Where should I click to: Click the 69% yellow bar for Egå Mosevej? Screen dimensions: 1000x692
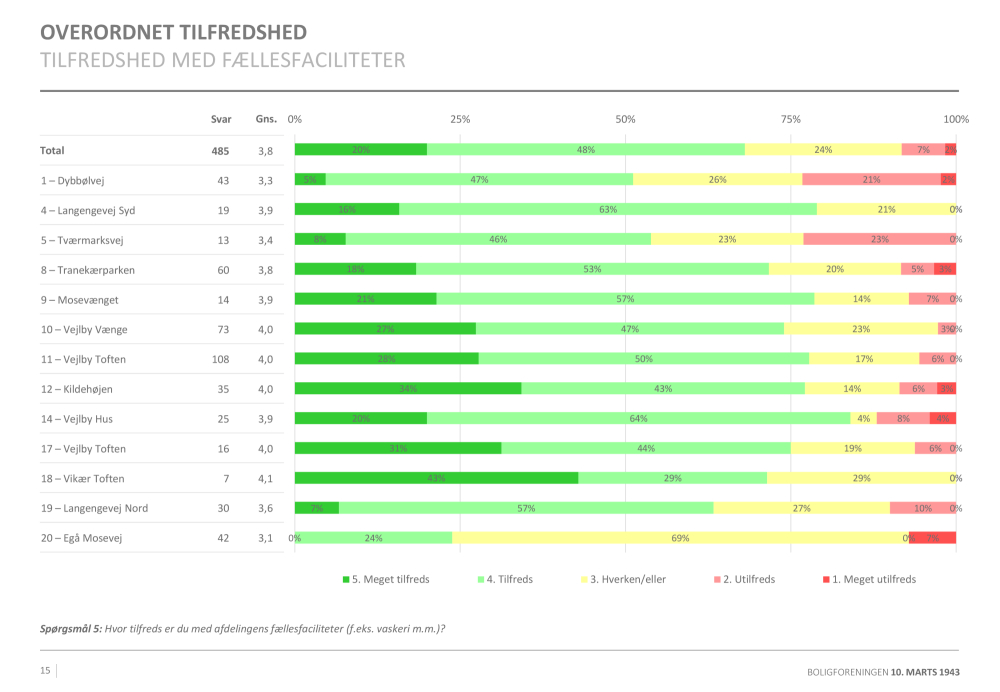coord(680,538)
